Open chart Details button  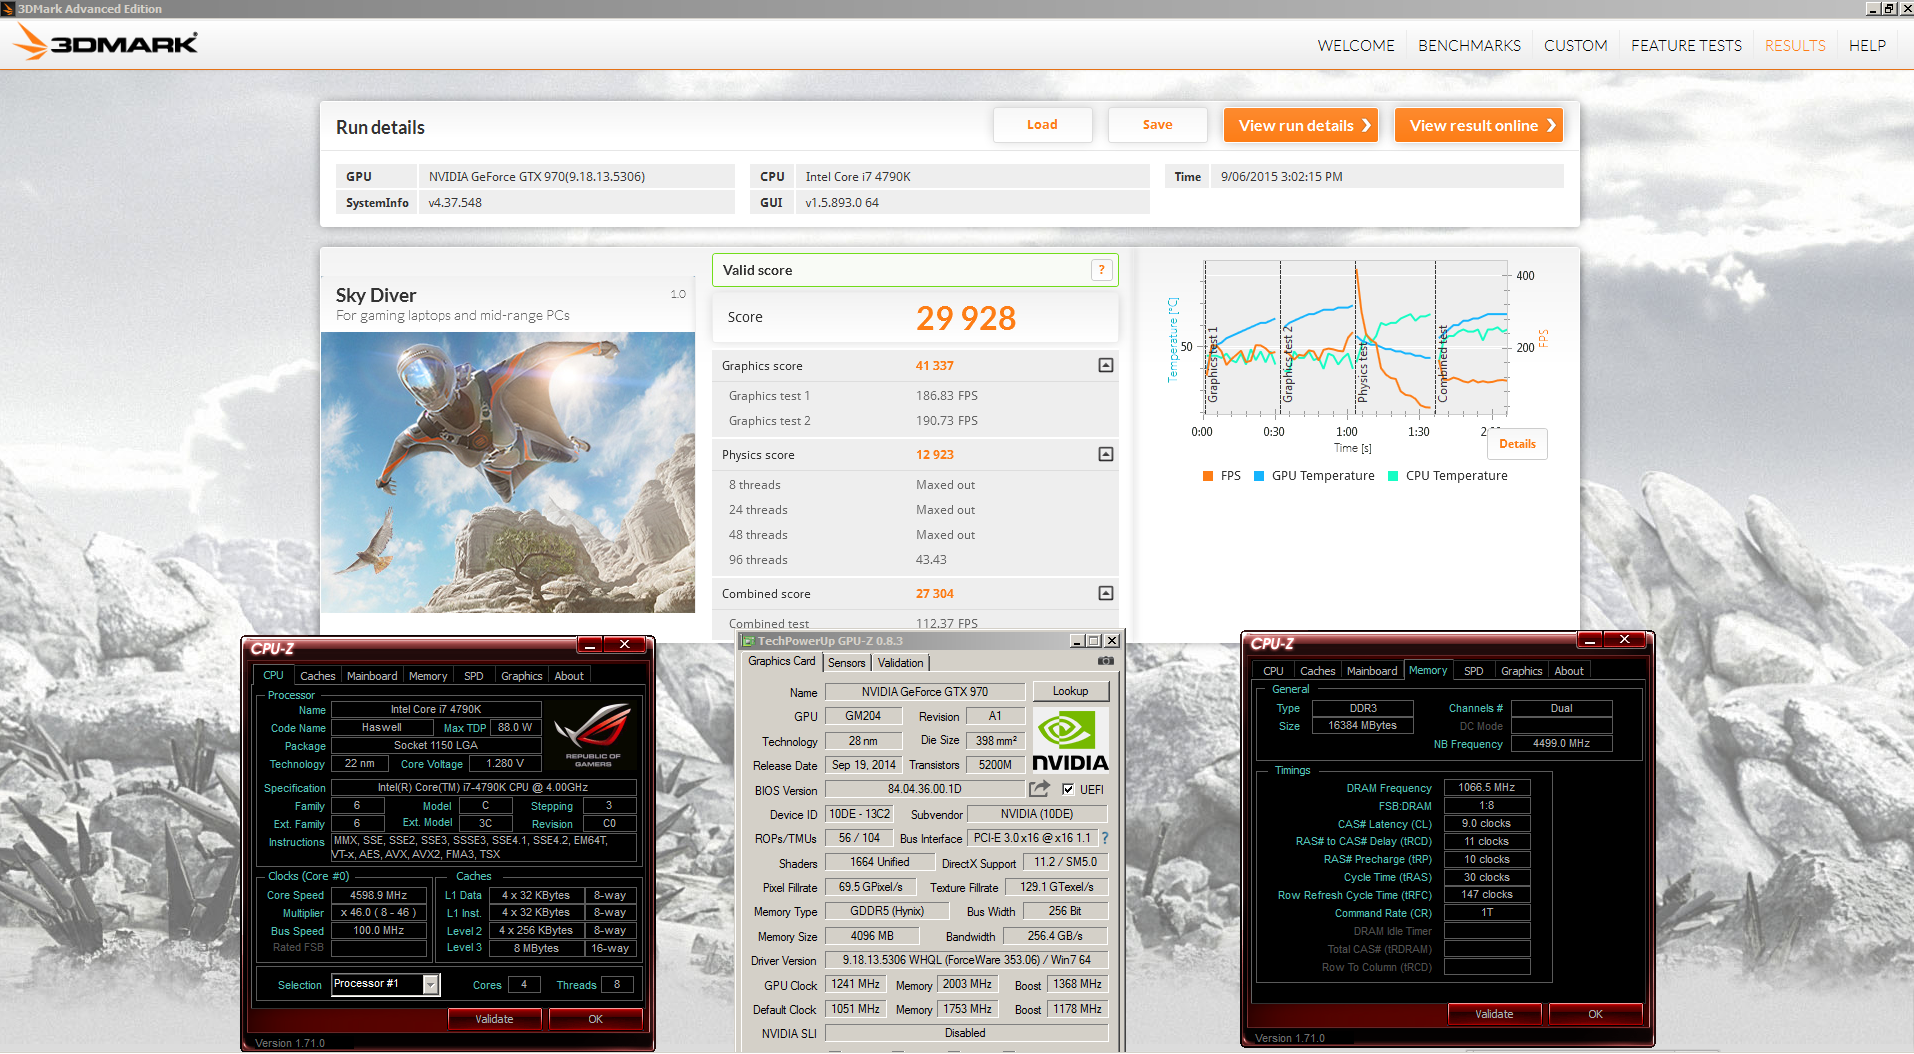[x=1517, y=444]
